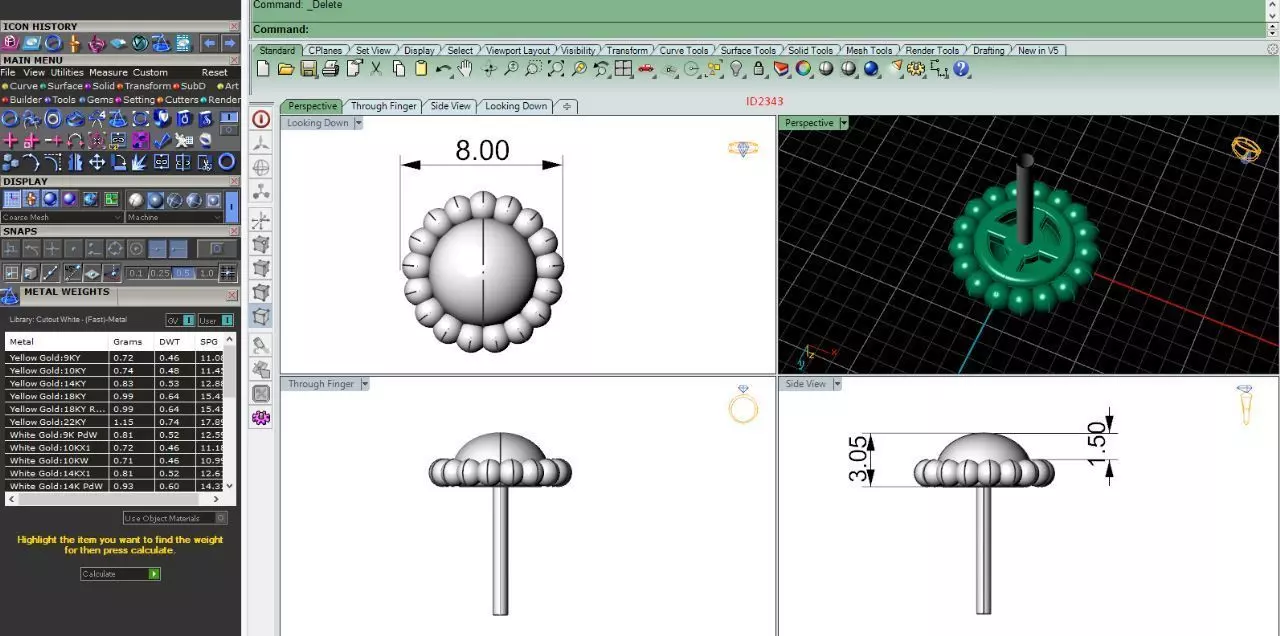Click the Zoom Extents icon
1280x636 pixels.
(x=556, y=69)
